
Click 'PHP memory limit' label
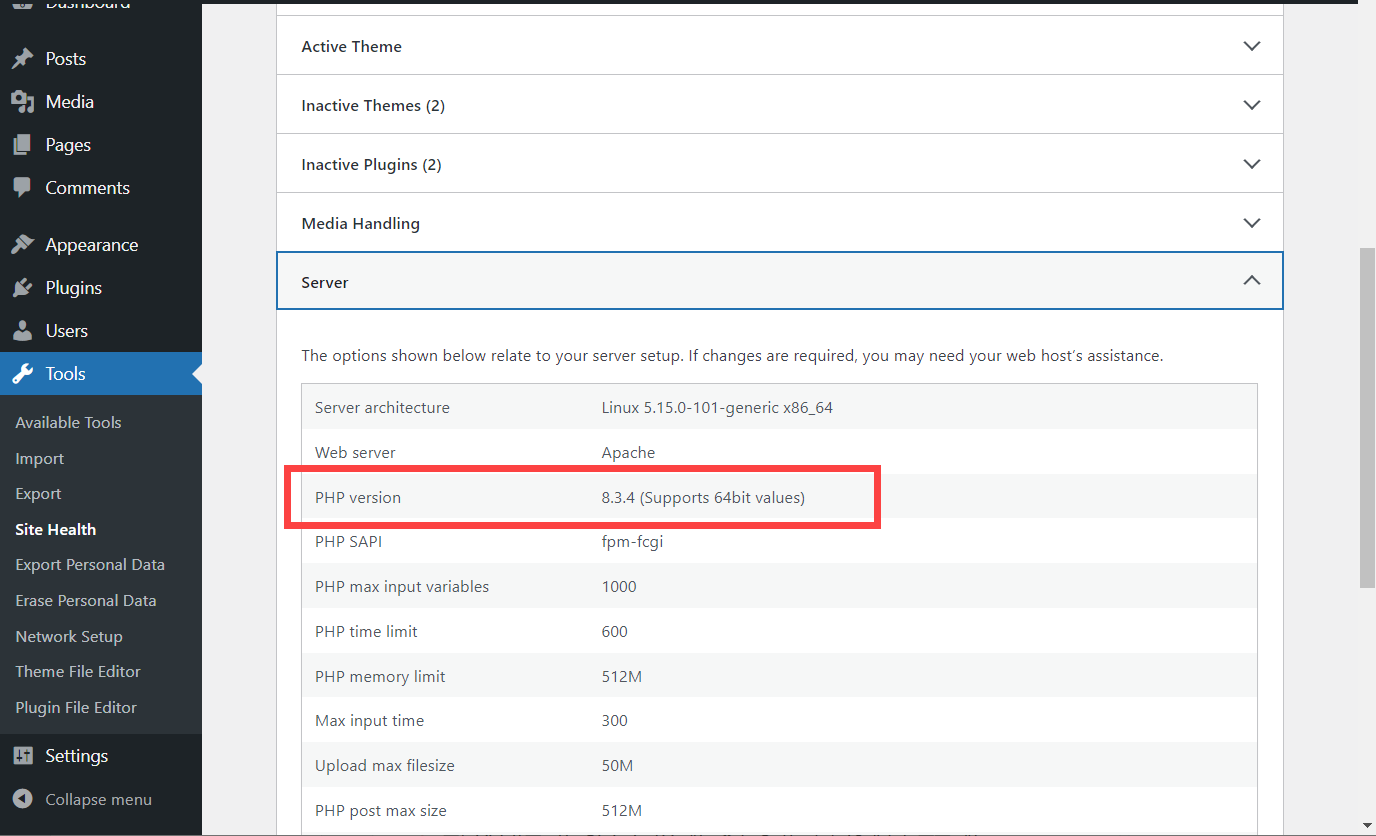click(x=380, y=677)
